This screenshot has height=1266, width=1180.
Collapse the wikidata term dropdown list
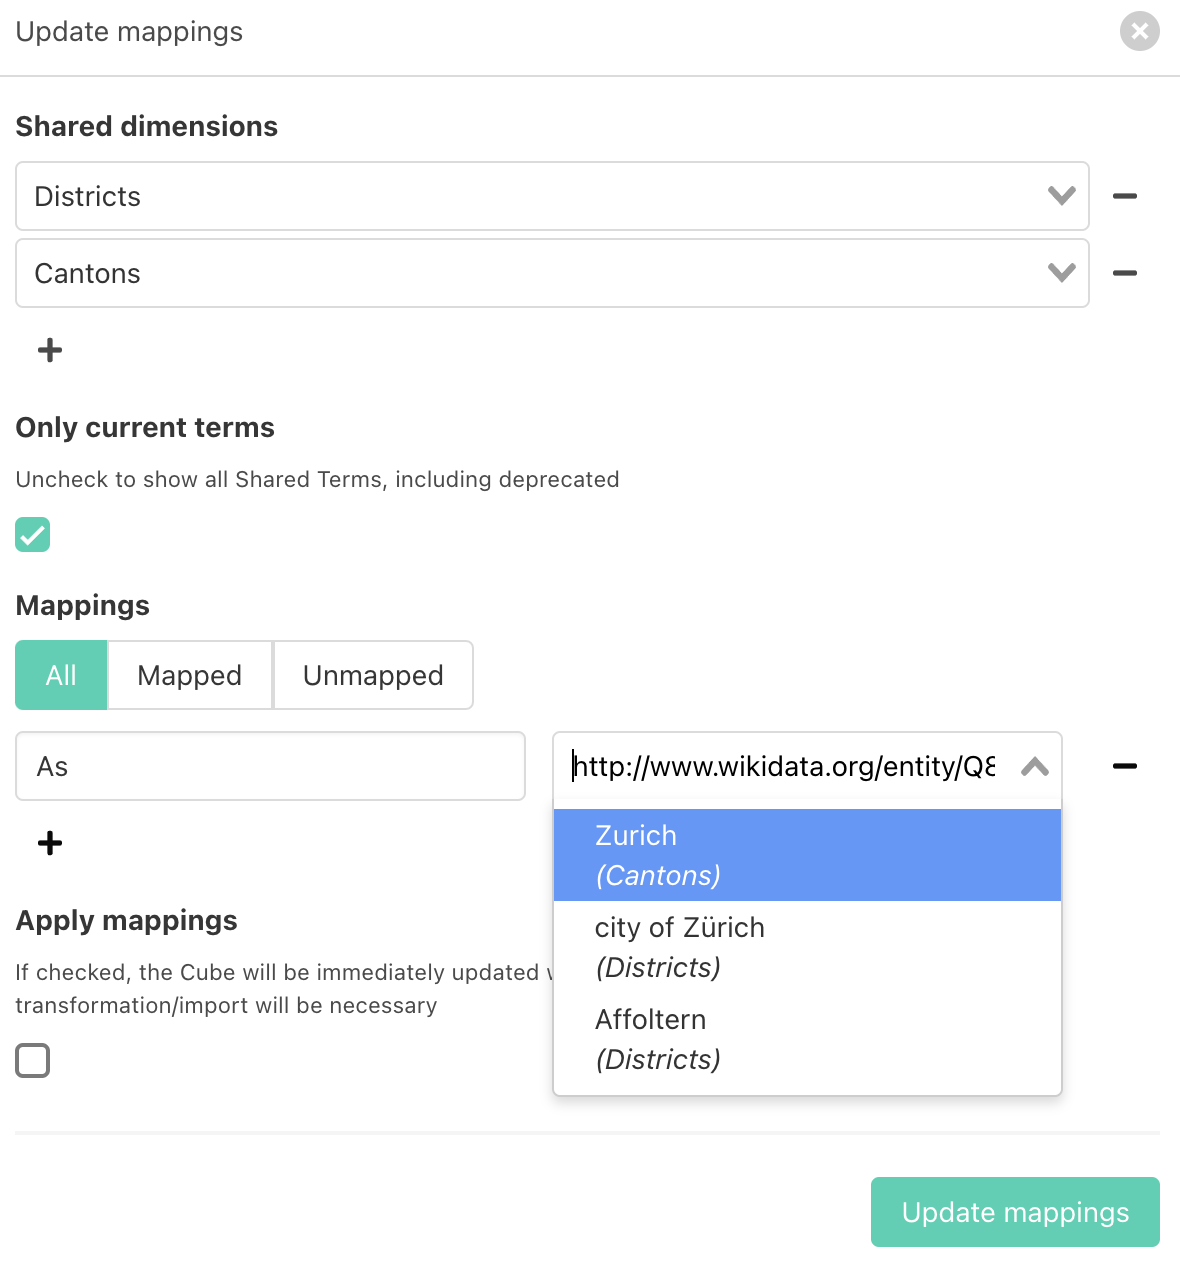click(x=1035, y=767)
